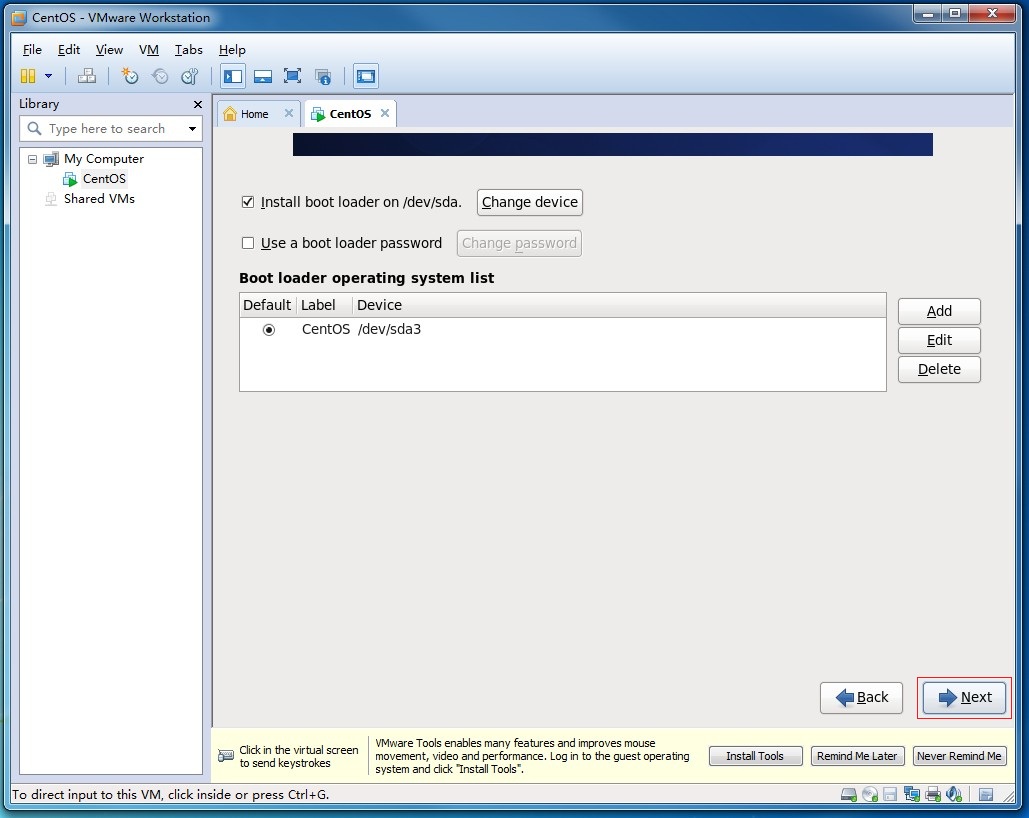Click the send Ctrl+Alt+Del toolbar icon
Image resolution: width=1029 pixels, height=818 pixels.
(x=87, y=76)
